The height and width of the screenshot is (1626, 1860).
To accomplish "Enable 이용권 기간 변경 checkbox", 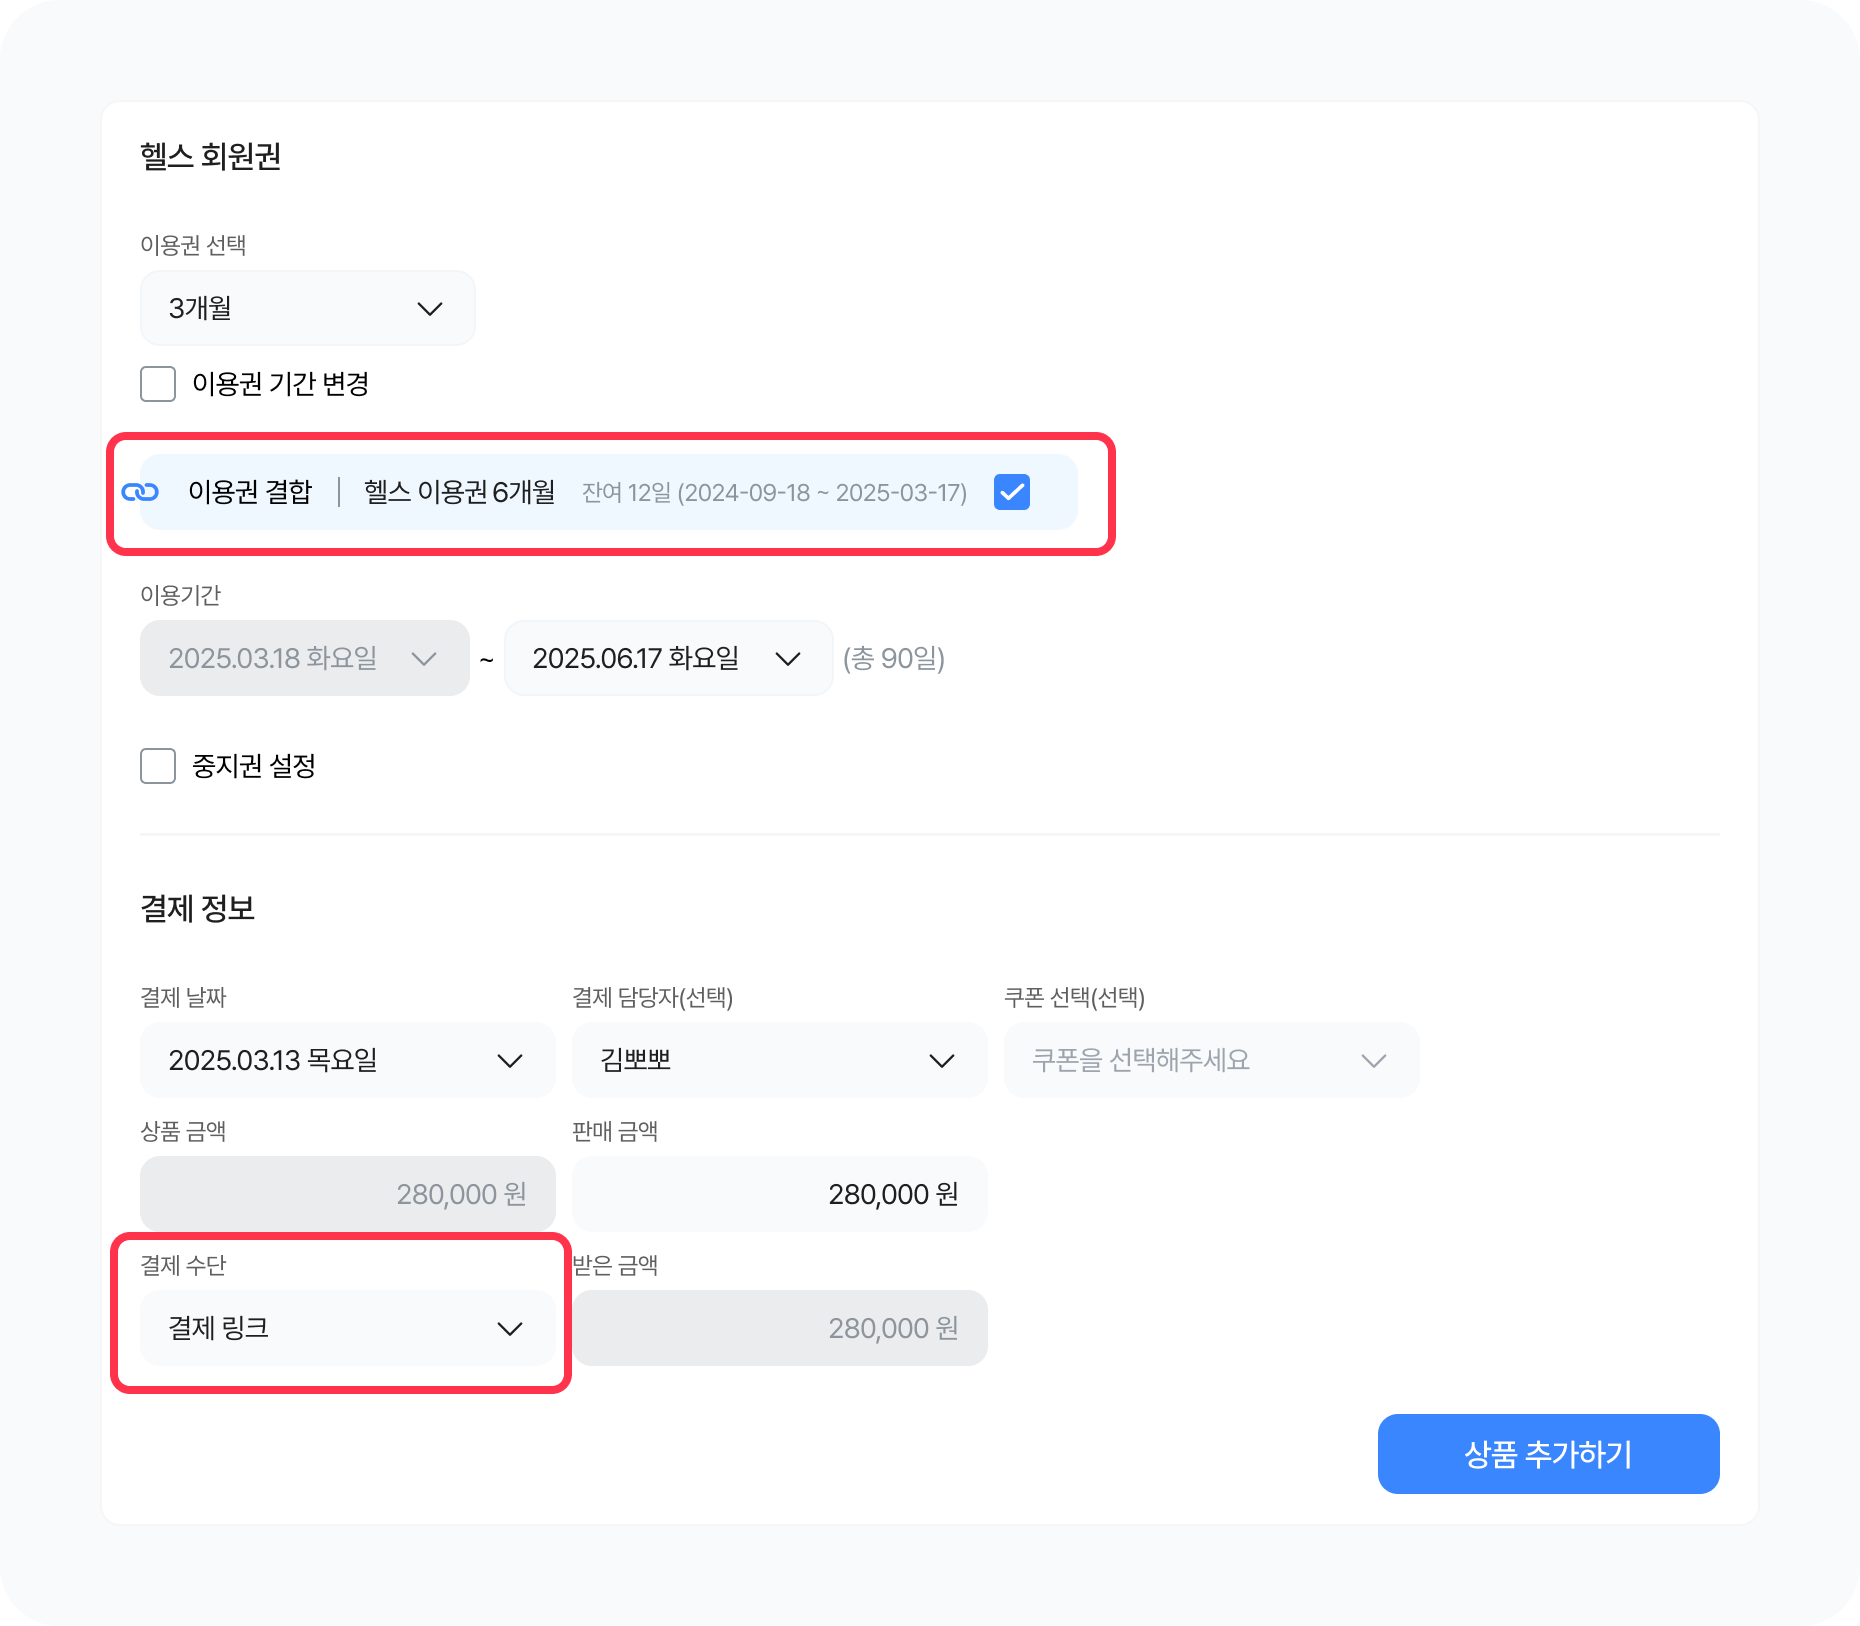I will 158,384.
